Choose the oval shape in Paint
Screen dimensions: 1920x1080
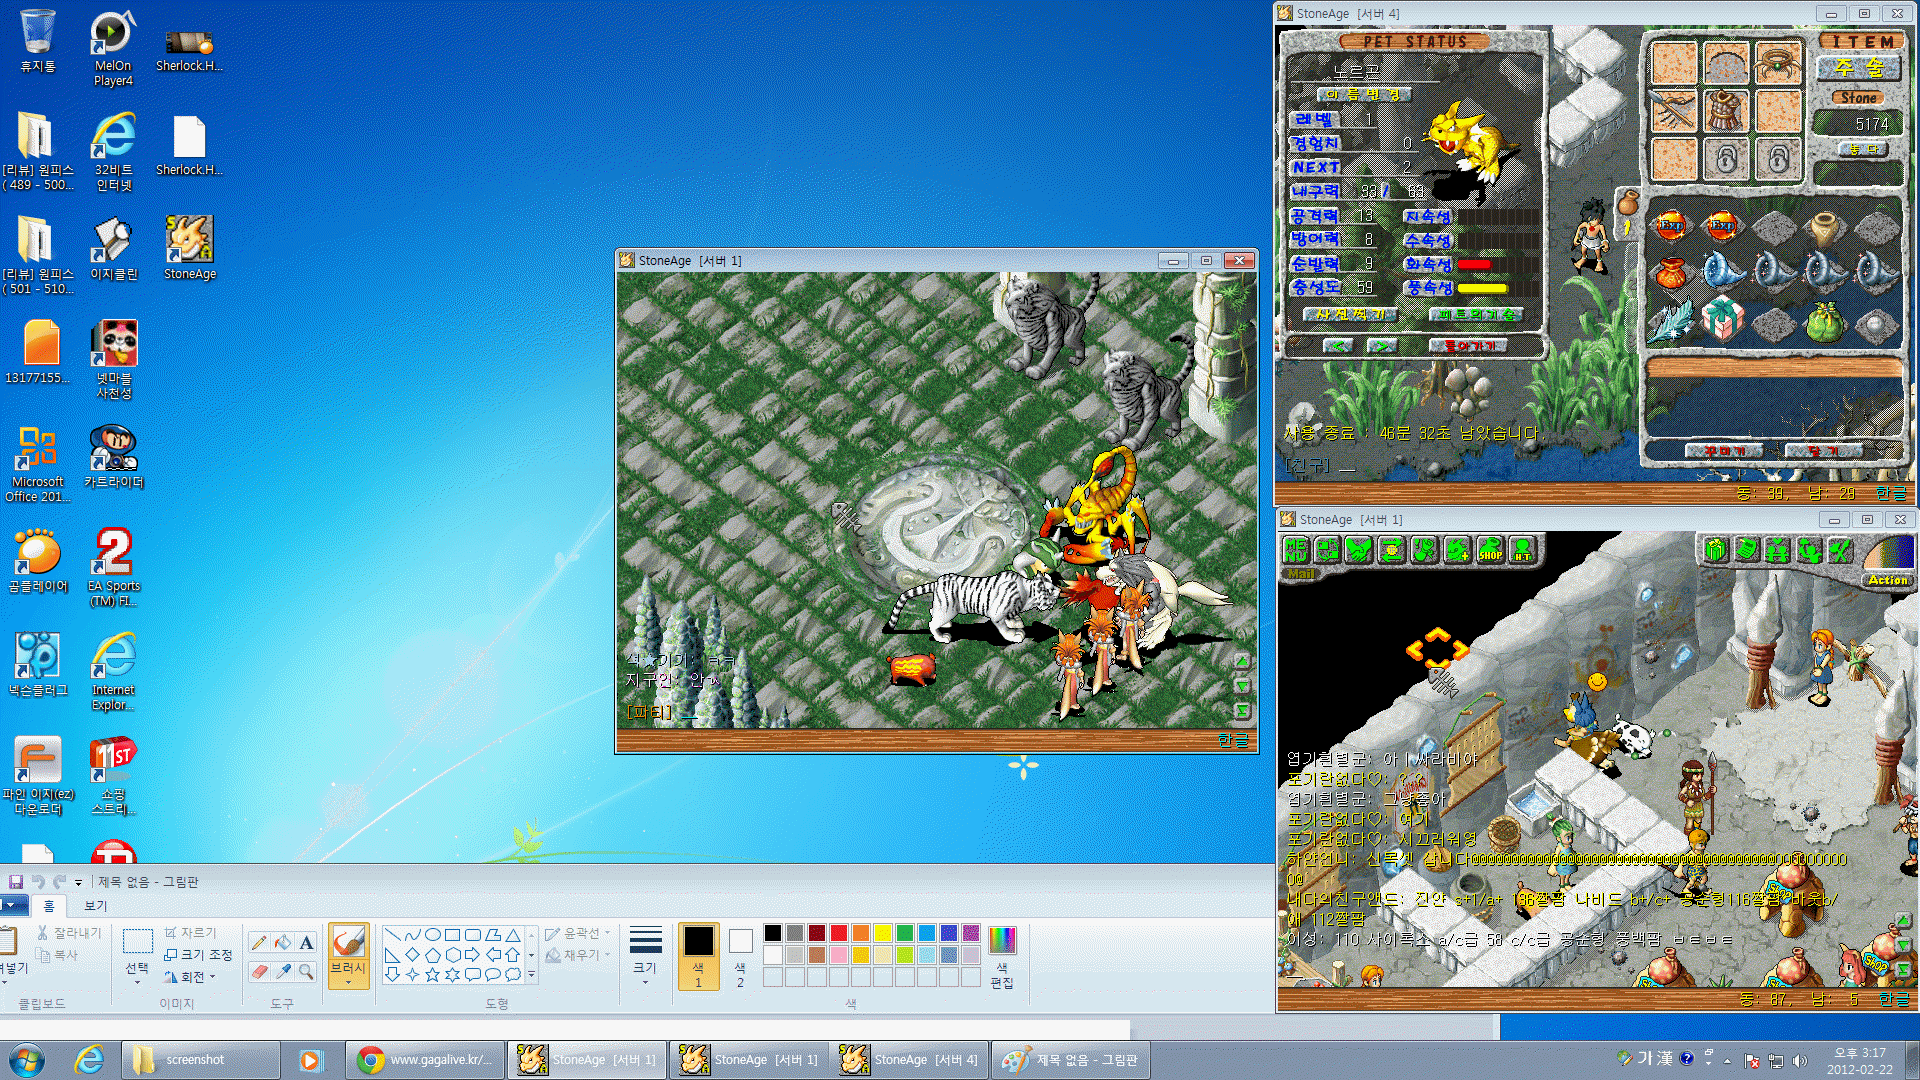432,935
